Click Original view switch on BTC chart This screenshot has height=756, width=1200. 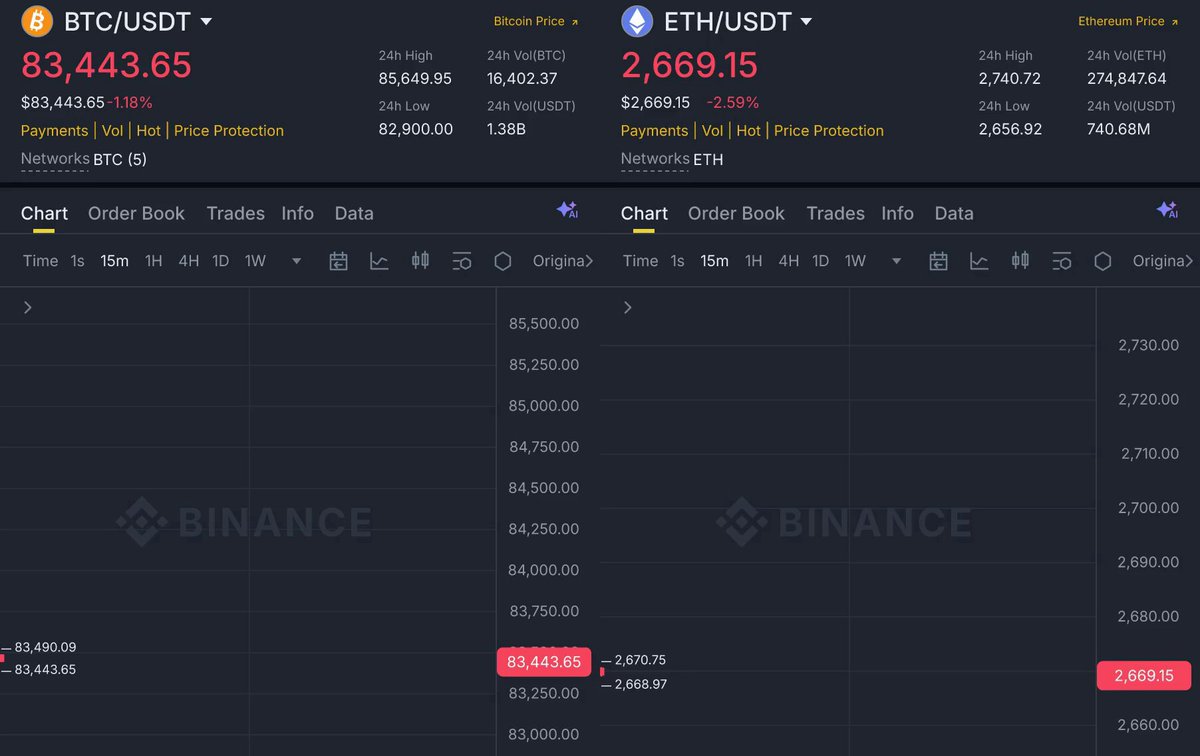point(562,261)
